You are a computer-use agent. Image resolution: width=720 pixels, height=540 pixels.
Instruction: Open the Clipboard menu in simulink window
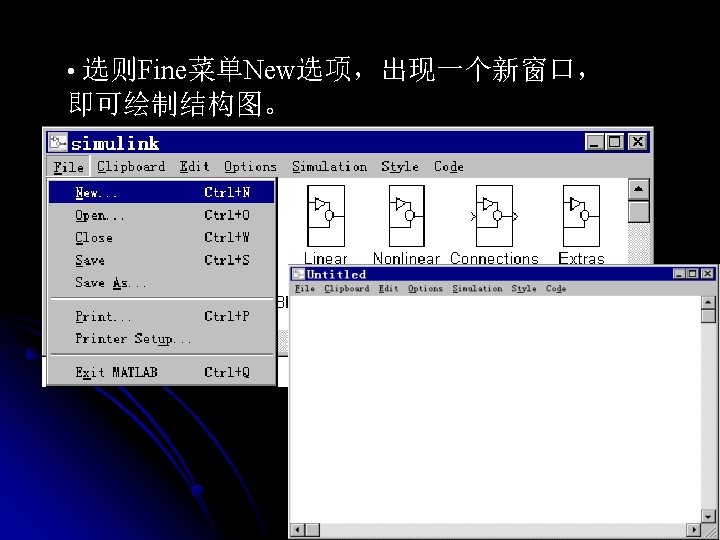131,166
